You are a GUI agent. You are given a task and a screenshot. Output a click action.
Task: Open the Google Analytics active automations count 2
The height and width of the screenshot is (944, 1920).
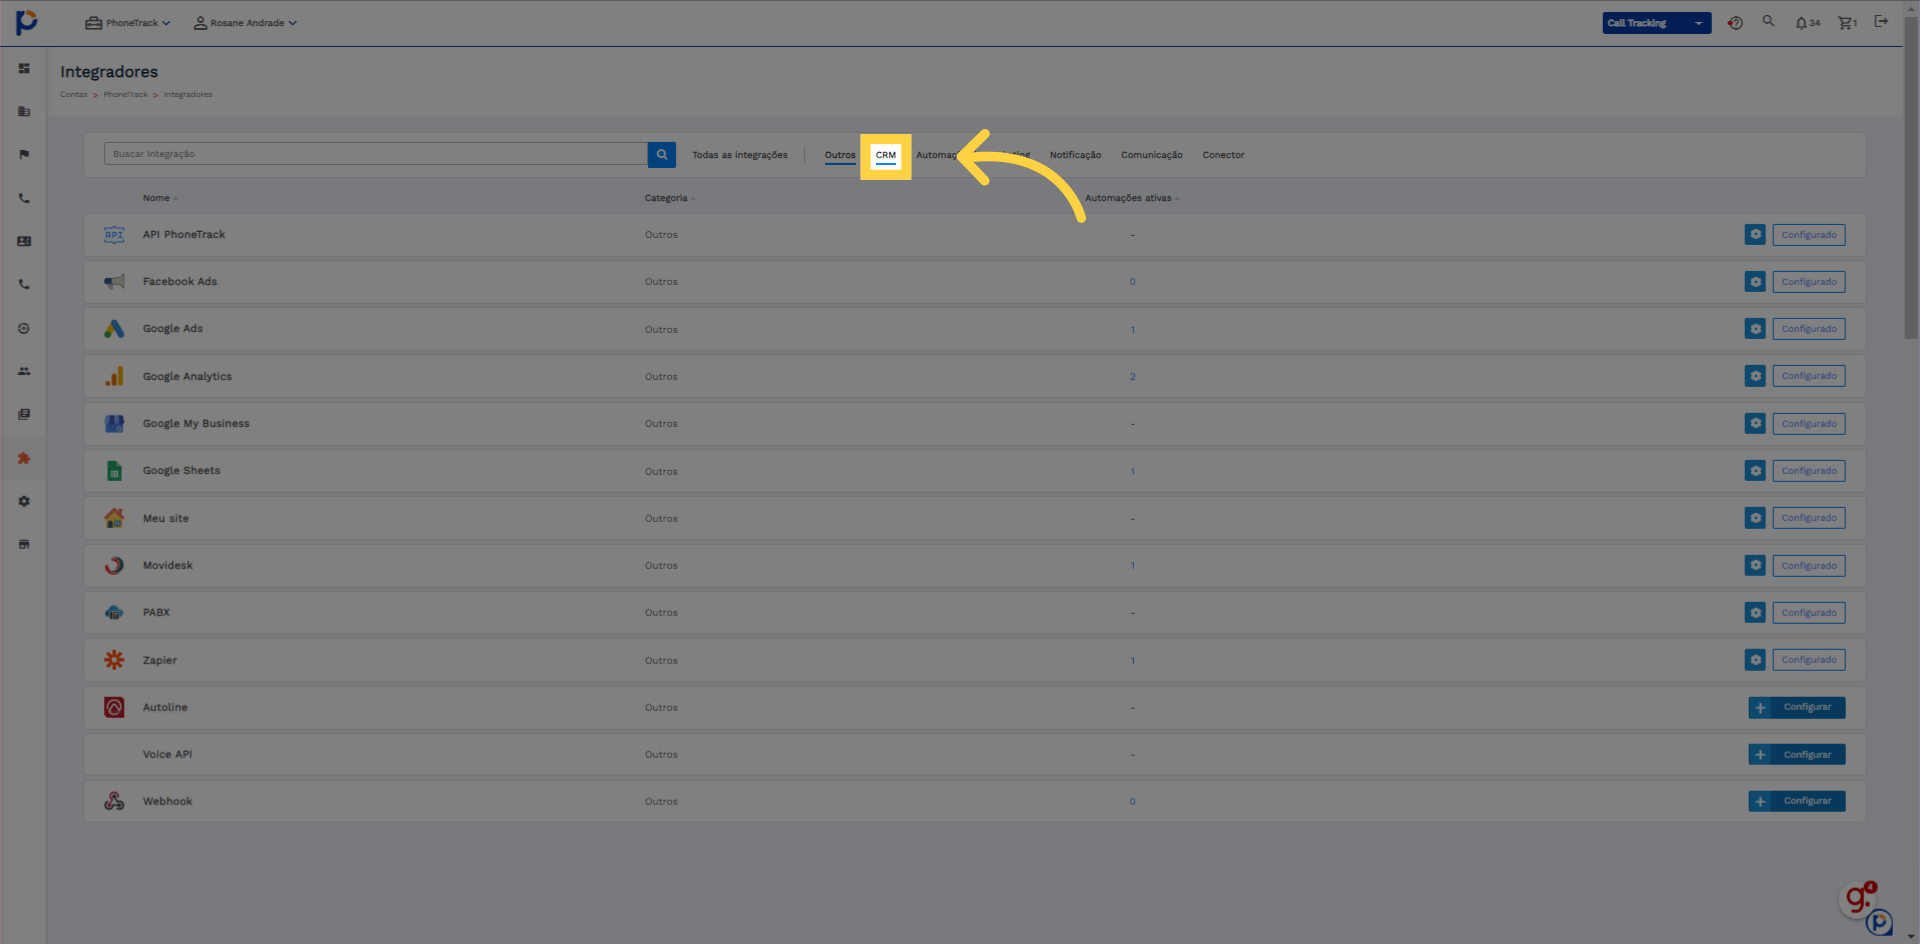[1132, 377]
